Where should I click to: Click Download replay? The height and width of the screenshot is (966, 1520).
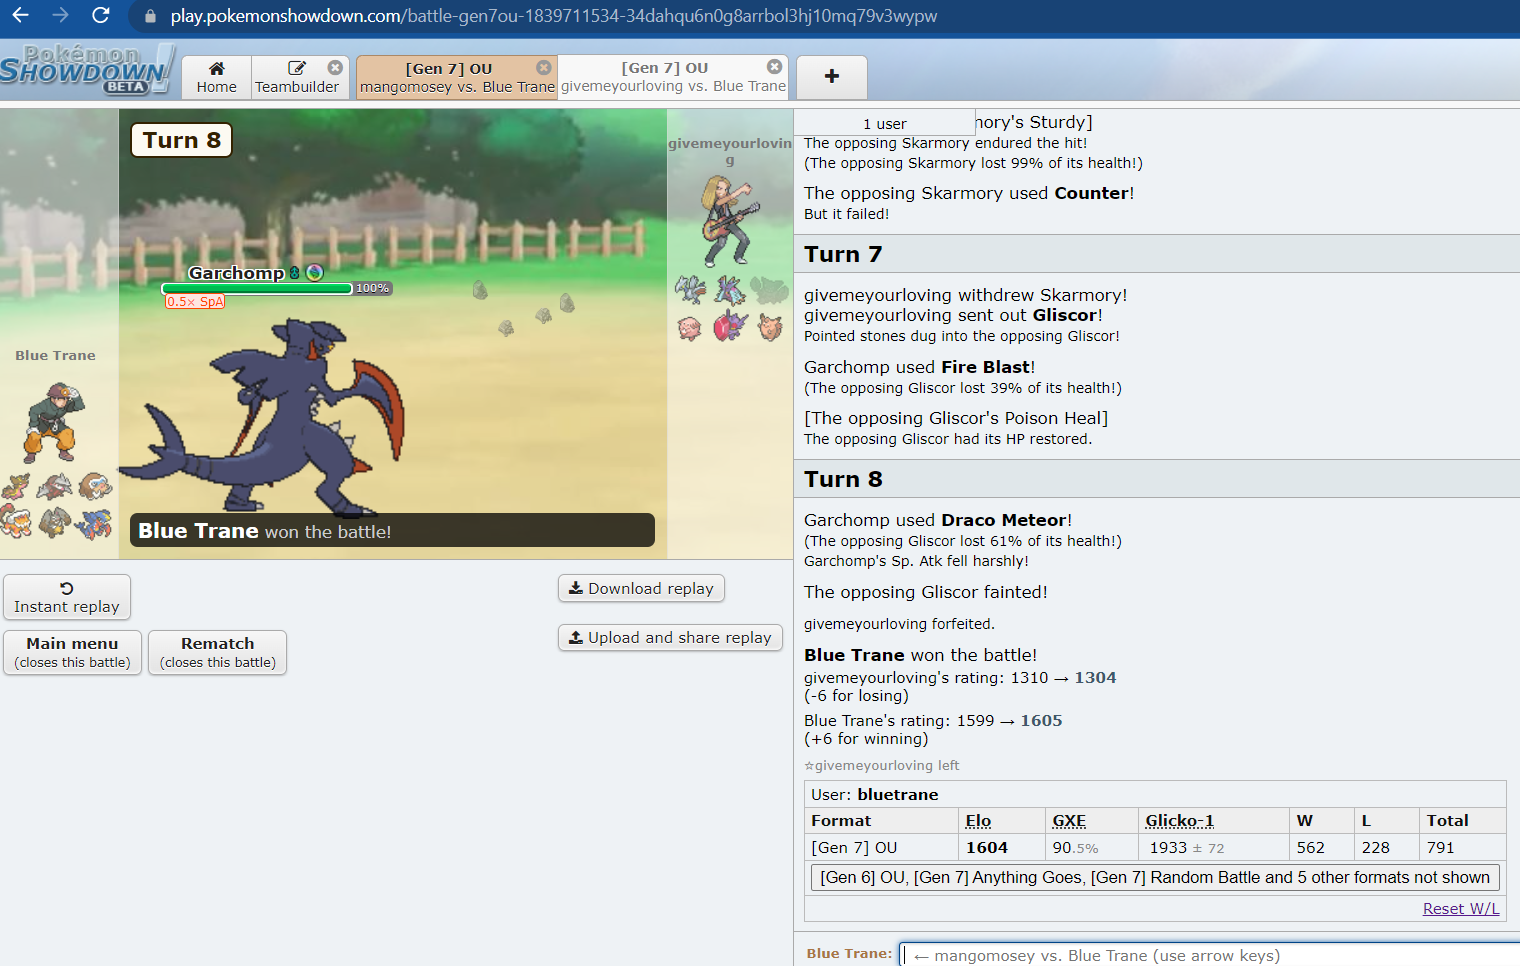click(x=641, y=589)
